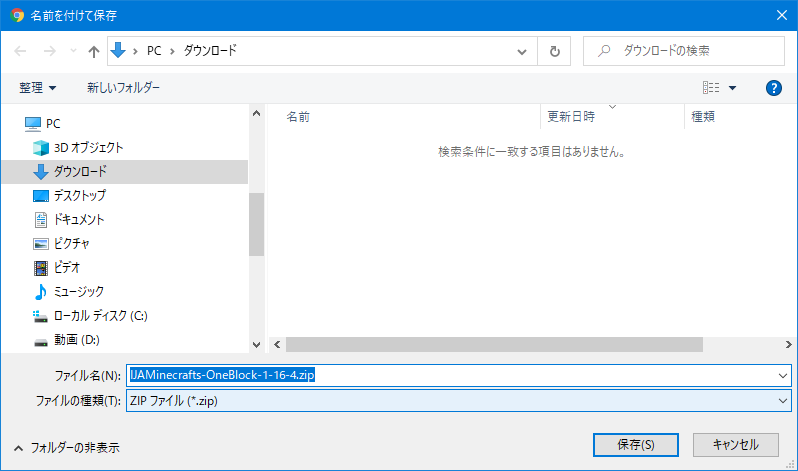Click the 3D オブジェクト cube icon
This screenshot has width=798, height=471.
click(x=41, y=148)
